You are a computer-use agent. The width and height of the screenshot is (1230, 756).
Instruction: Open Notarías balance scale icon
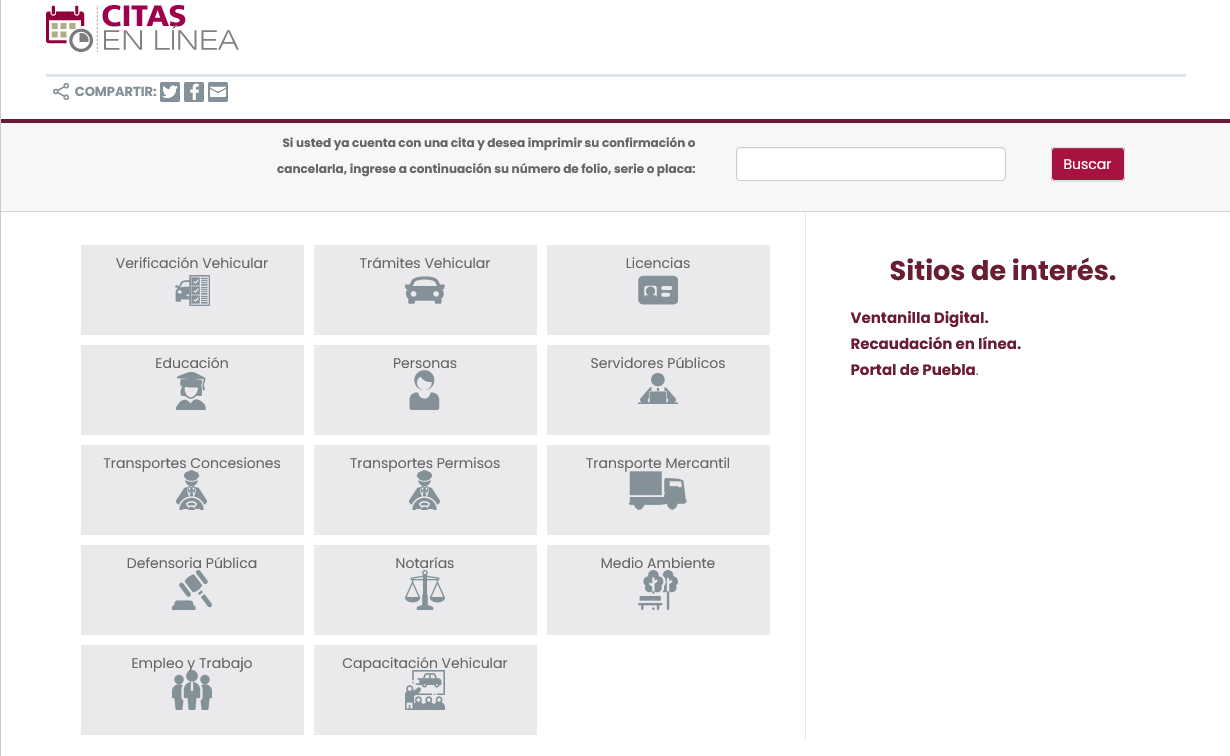pyautogui.click(x=425, y=591)
